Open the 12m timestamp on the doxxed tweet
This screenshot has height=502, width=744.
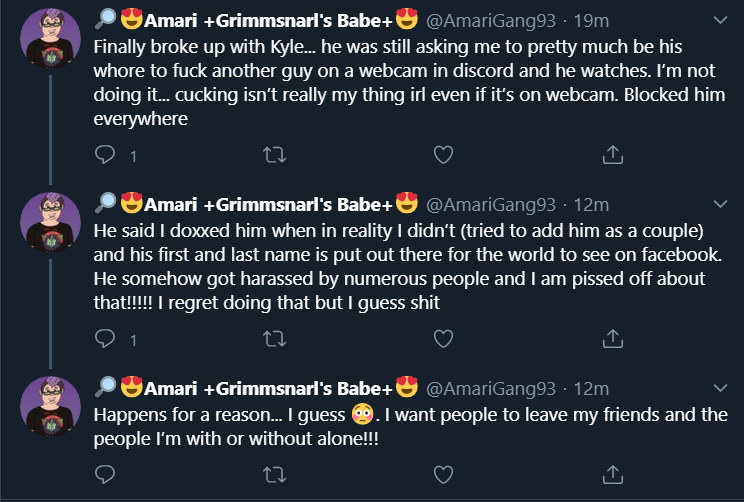click(591, 205)
